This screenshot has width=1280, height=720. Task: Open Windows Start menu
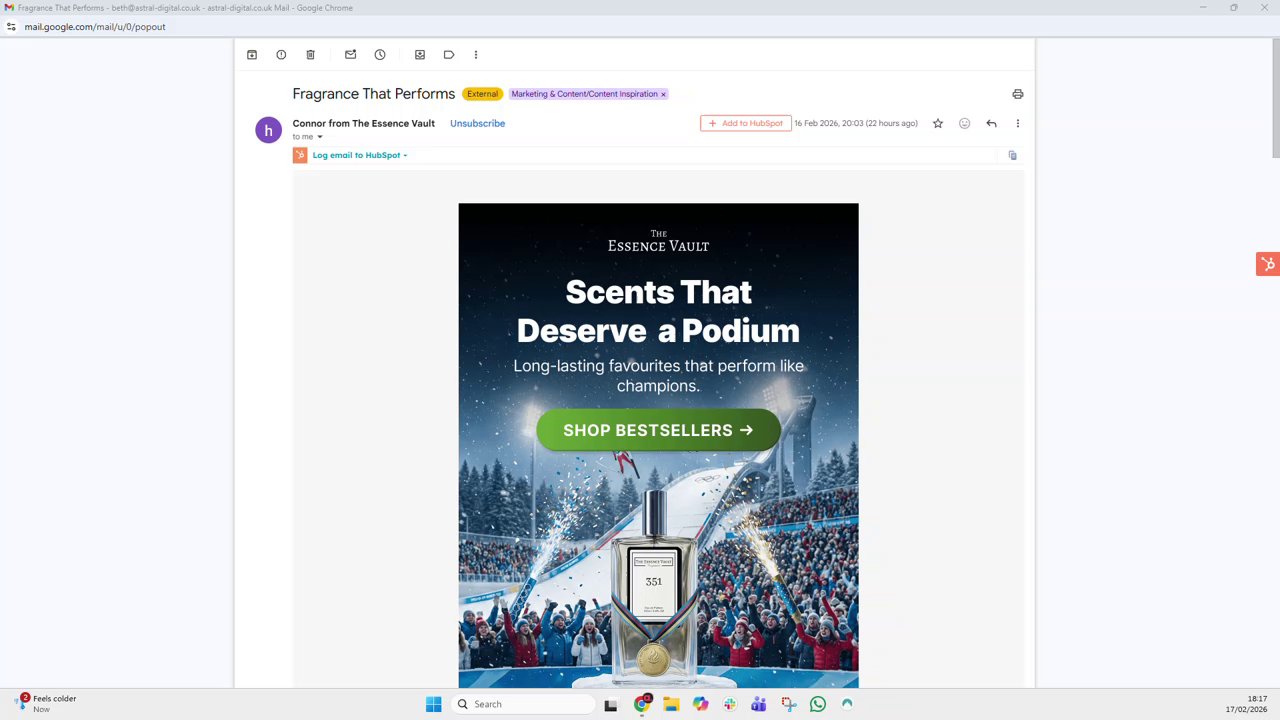[433, 704]
